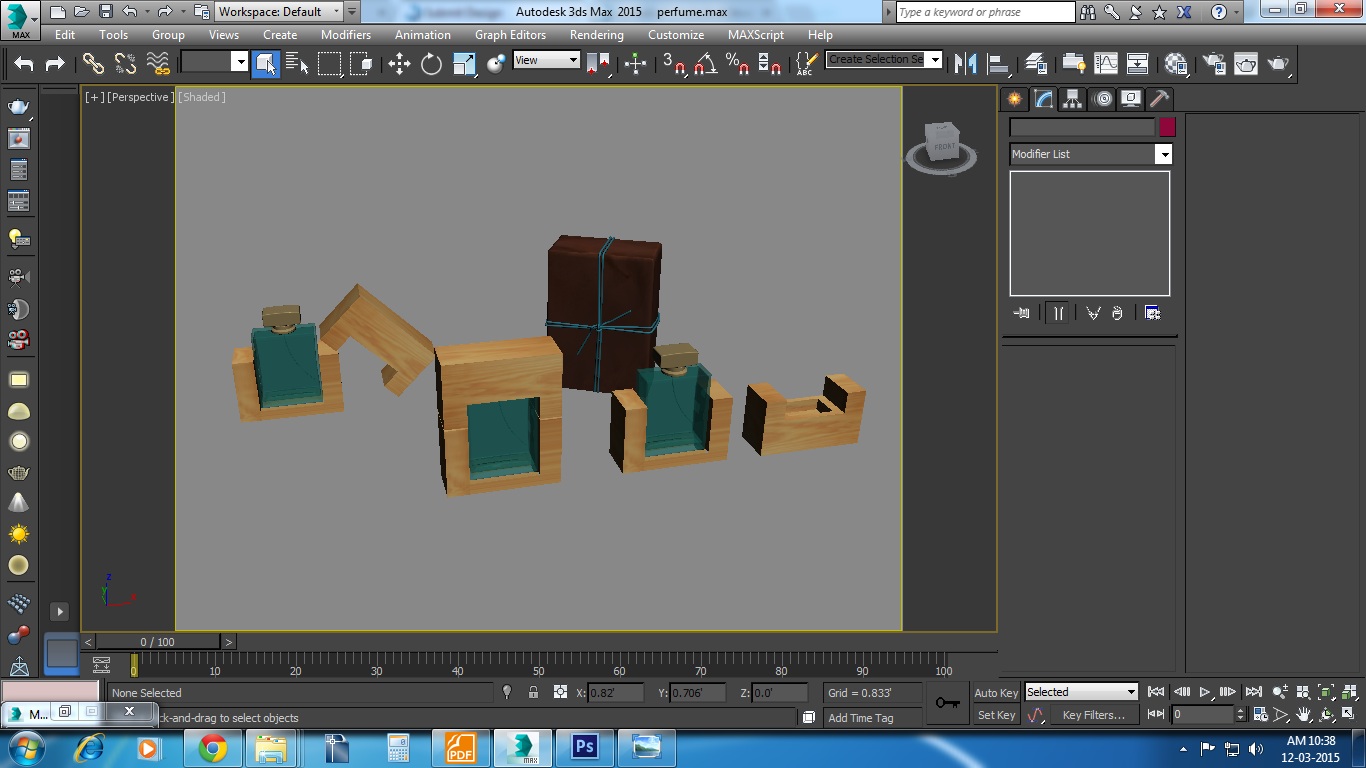Open the Render Setup teapot icon
Image resolution: width=1366 pixels, height=768 pixels.
point(1214,64)
